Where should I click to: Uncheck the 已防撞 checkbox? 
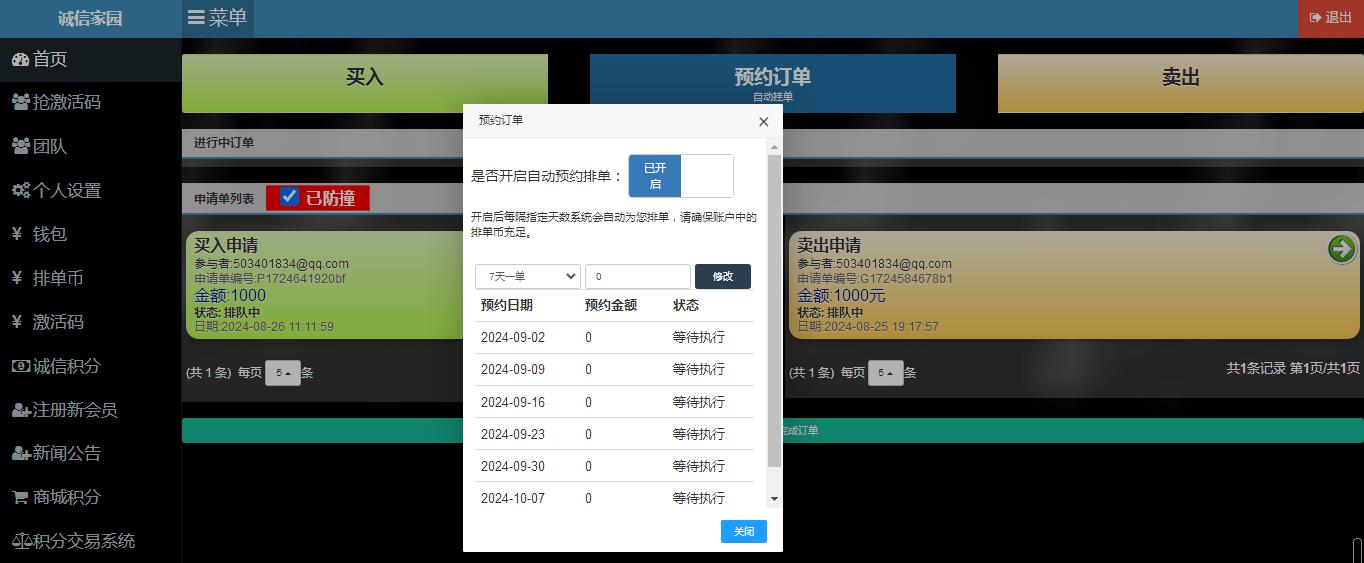pyautogui.click(x=289, y=197)
